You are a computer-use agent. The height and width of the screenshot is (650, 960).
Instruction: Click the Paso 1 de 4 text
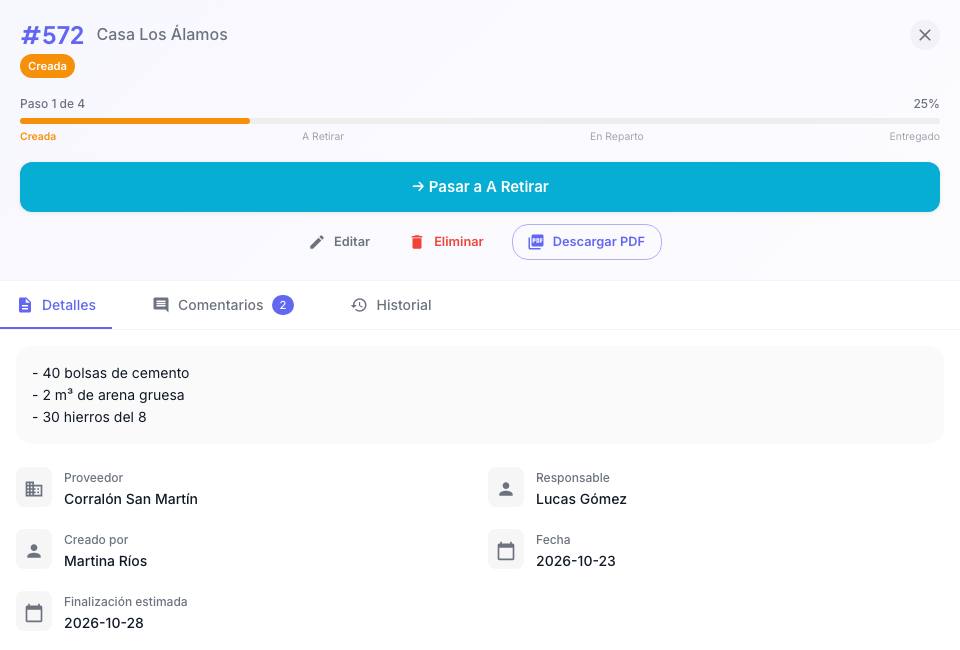pos(52,103)
